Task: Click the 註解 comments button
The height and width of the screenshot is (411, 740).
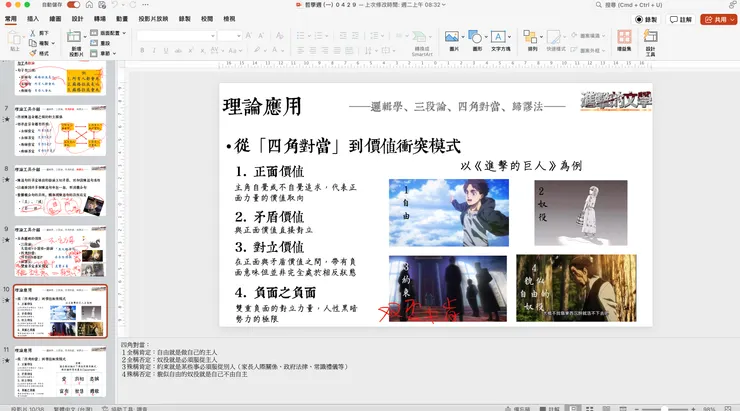Action: [681, 19]
